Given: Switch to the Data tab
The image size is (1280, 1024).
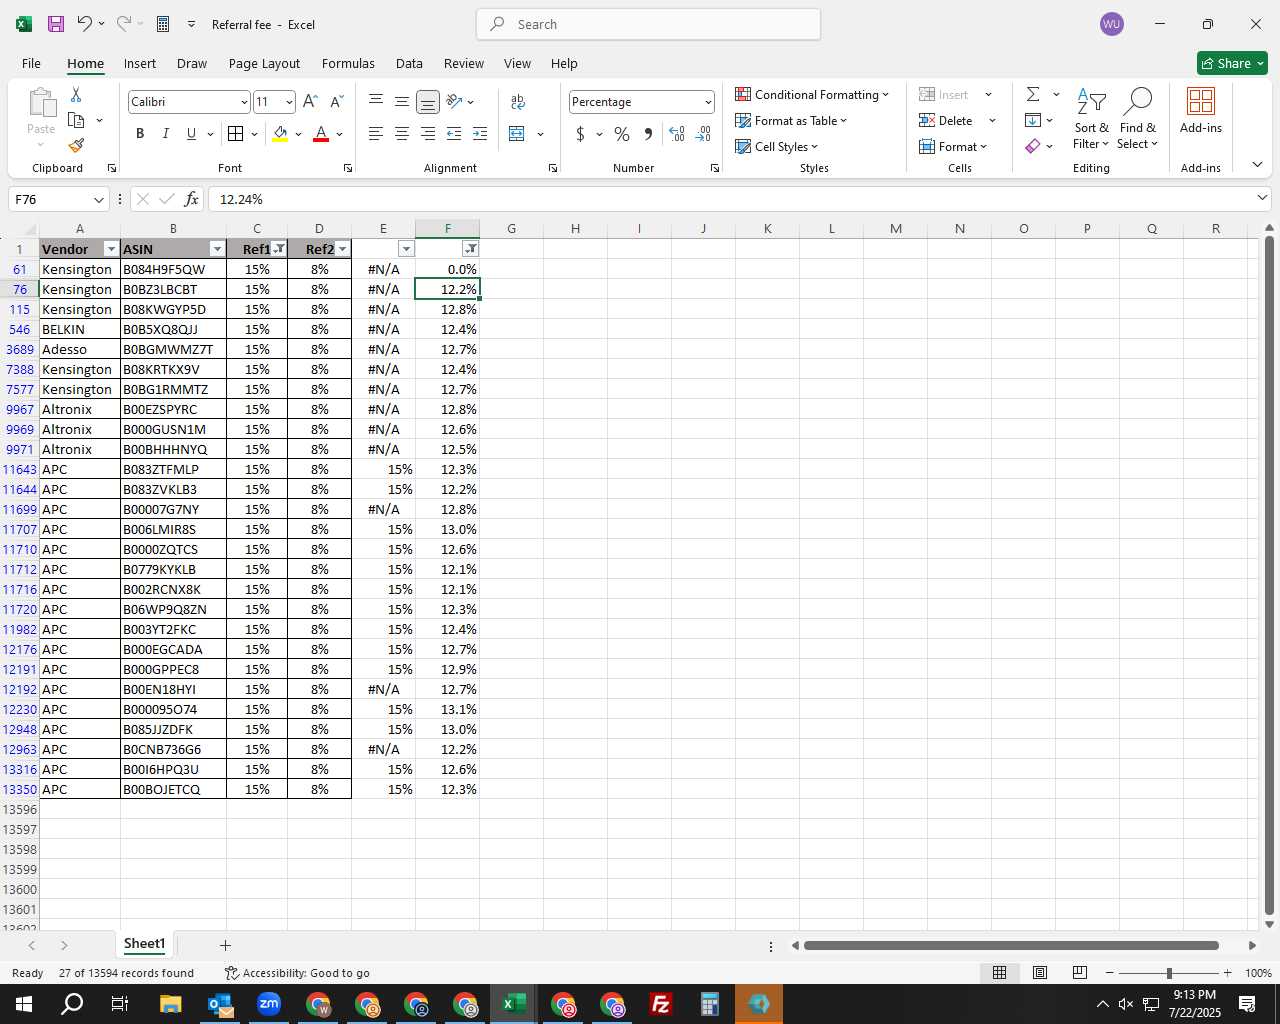Looking at the screenshot, I should 409,63.
